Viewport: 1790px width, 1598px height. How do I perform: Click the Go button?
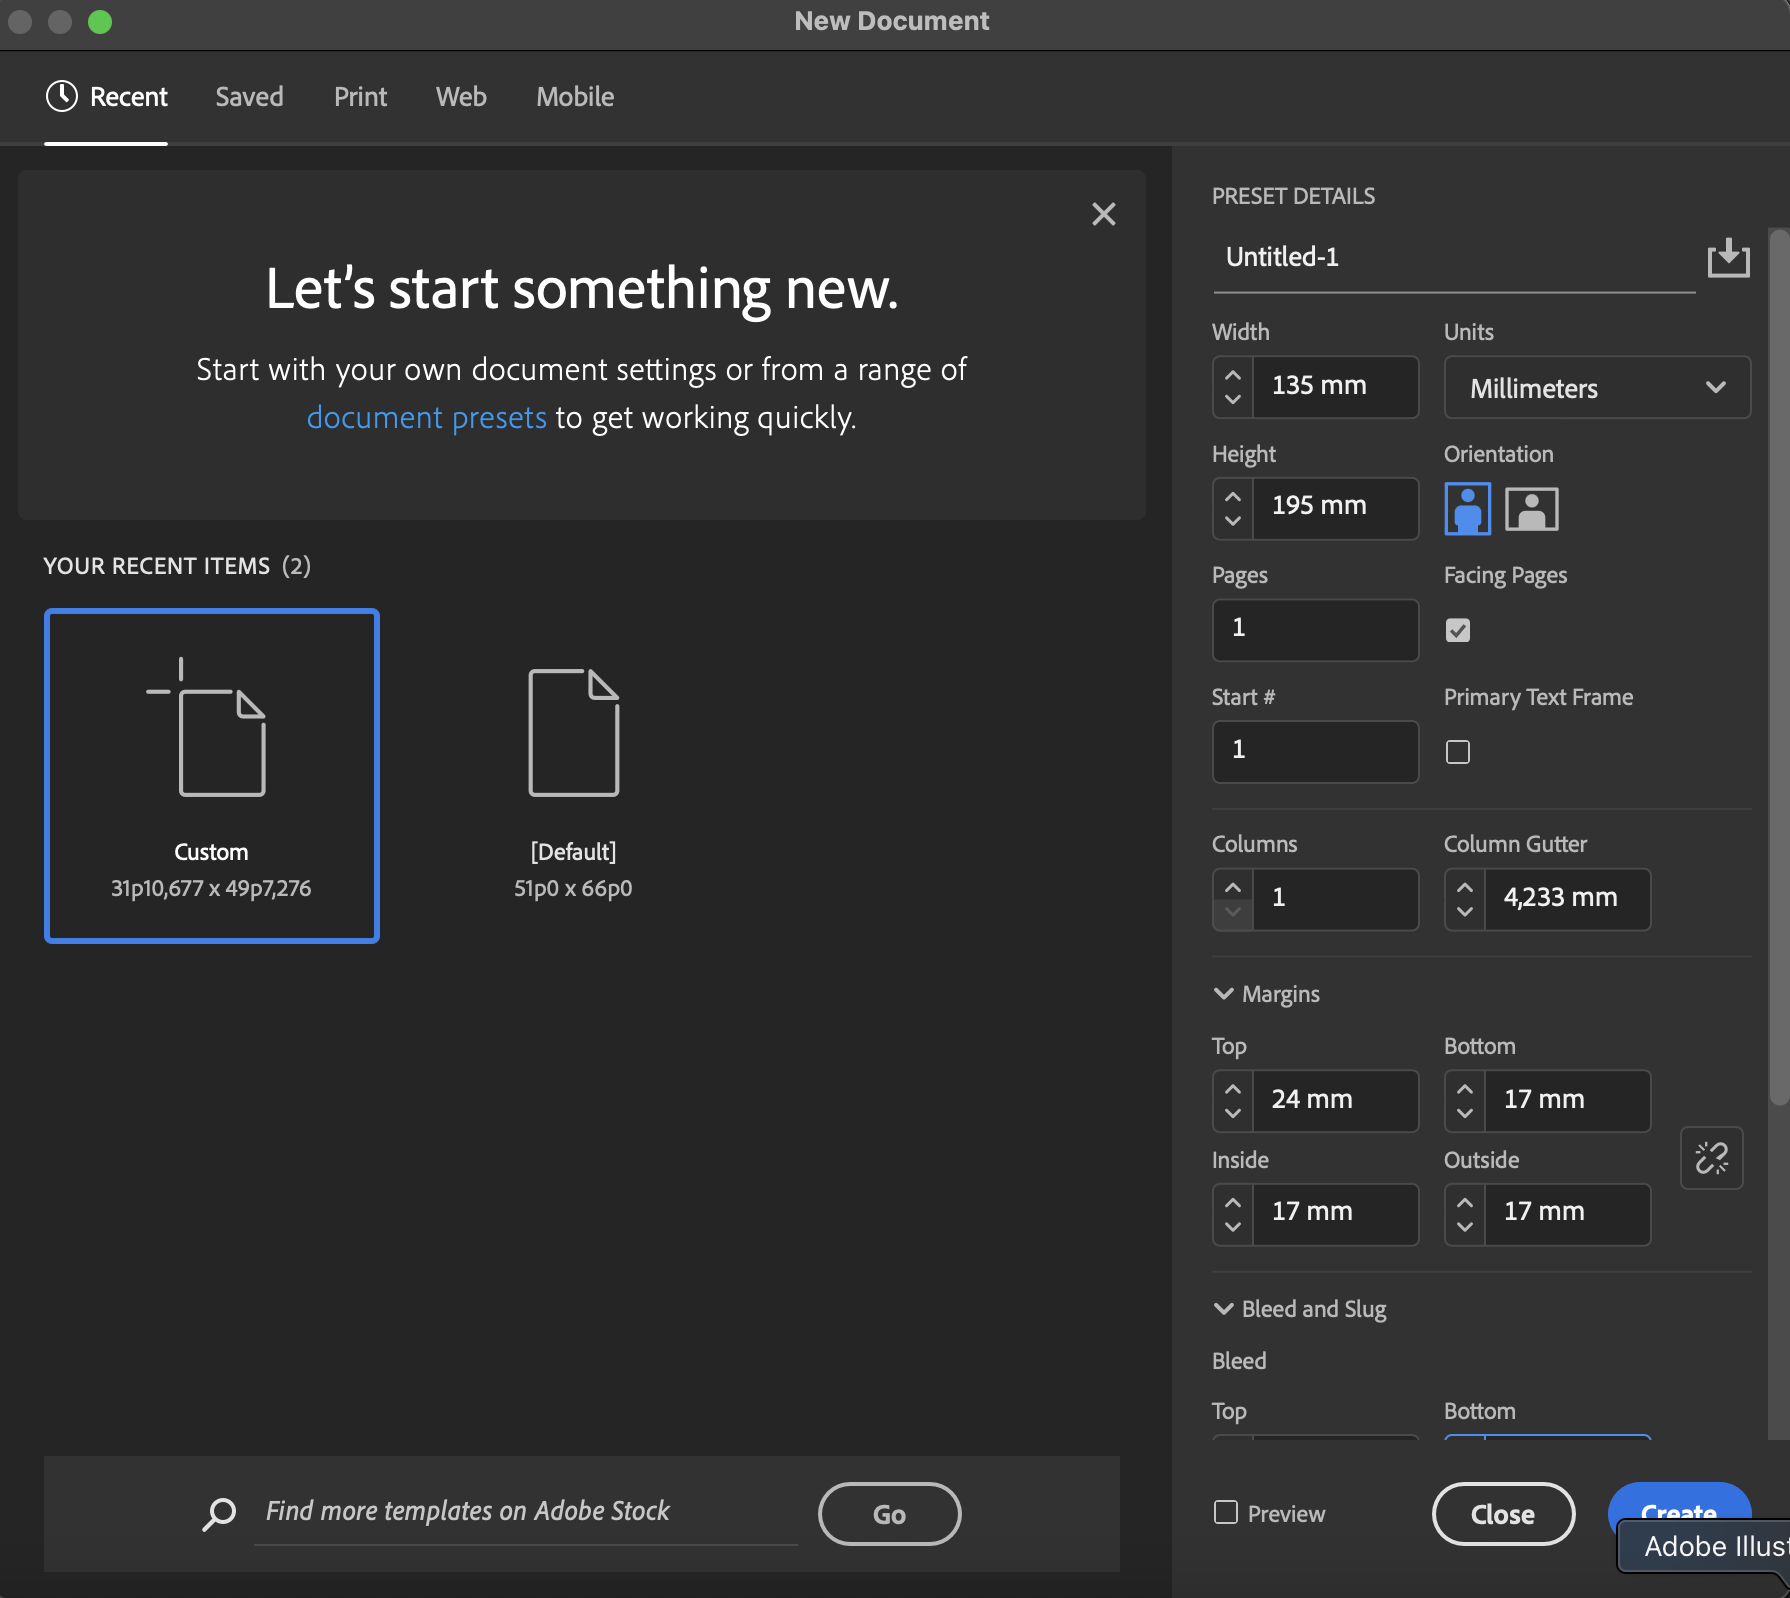pyautogui.click(x=889, y=1514)
